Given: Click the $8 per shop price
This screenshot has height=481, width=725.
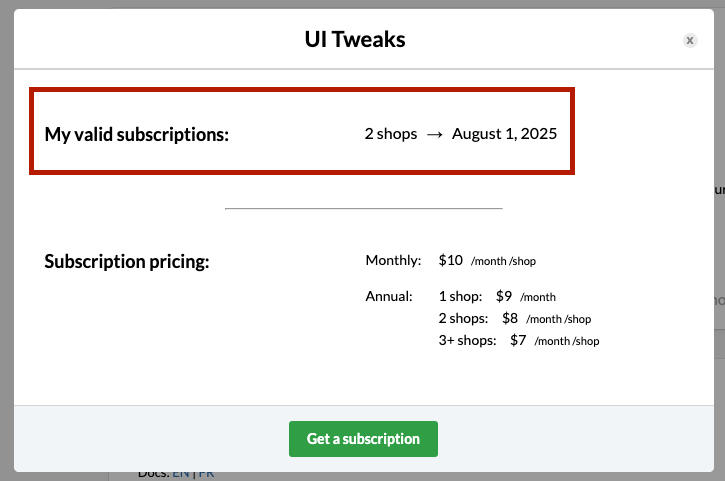Looking at the screenshot, I should [510, 318].
